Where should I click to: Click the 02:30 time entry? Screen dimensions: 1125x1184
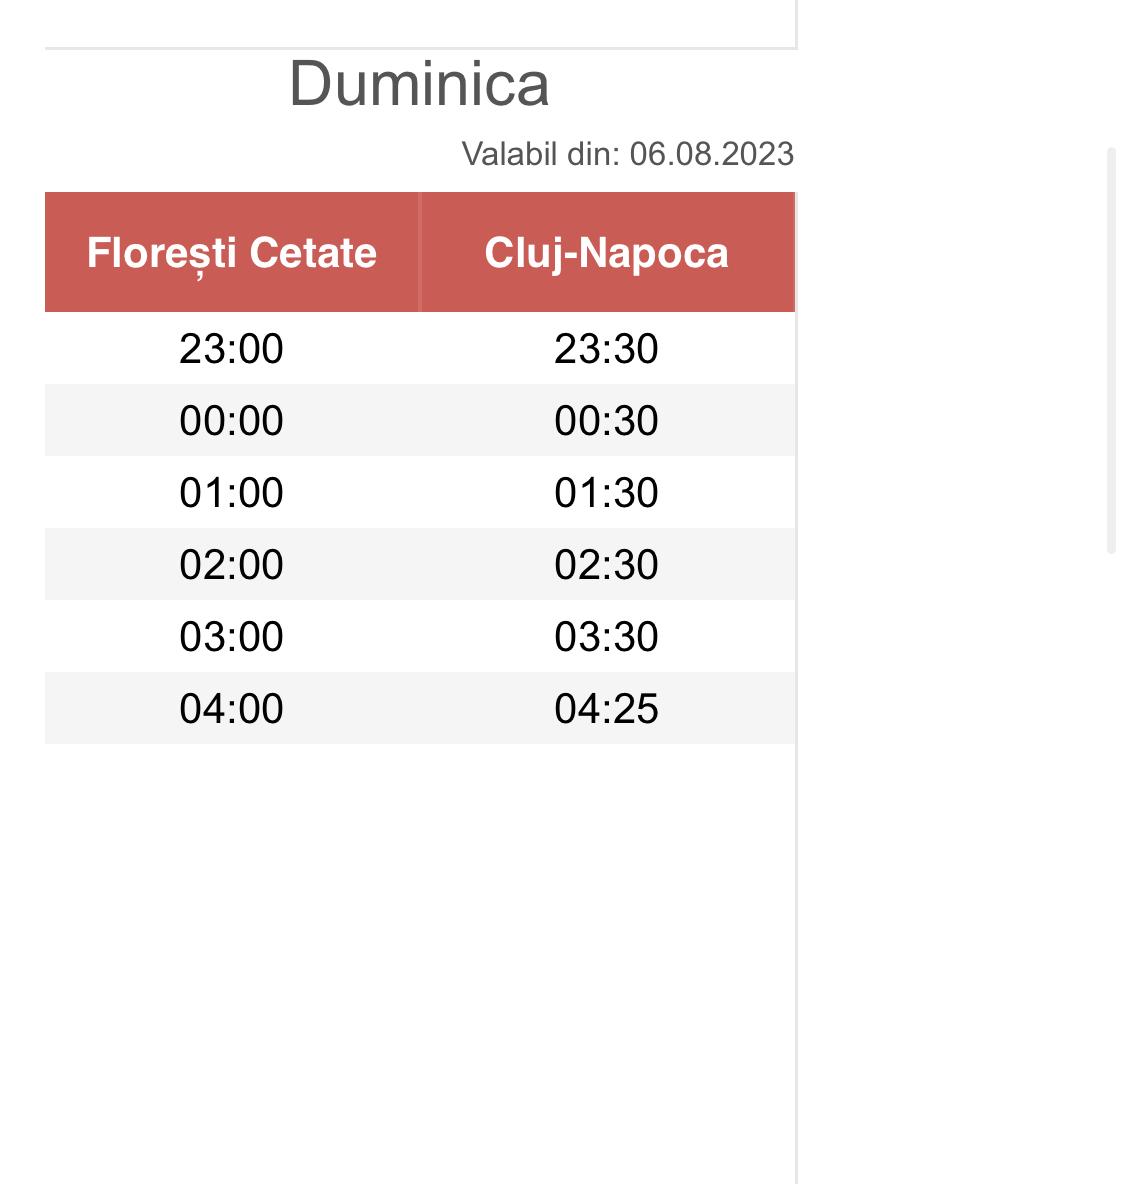606,565
